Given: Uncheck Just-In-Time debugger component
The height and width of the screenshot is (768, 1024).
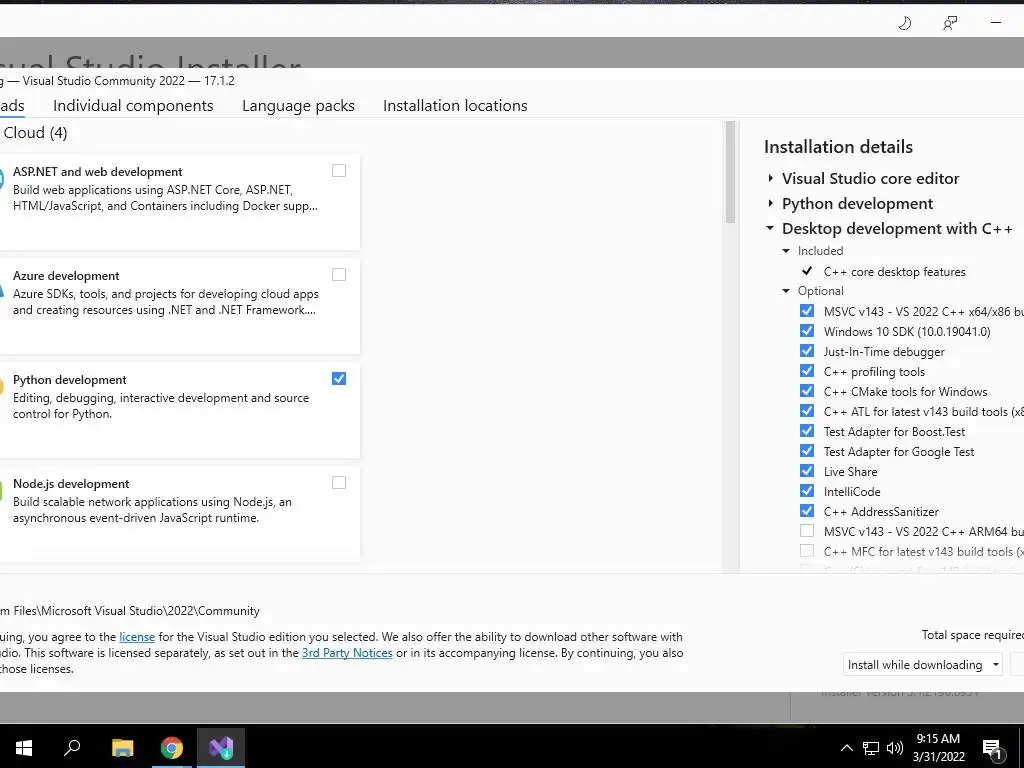Looking at the screenshot, I should coord(807,351).
